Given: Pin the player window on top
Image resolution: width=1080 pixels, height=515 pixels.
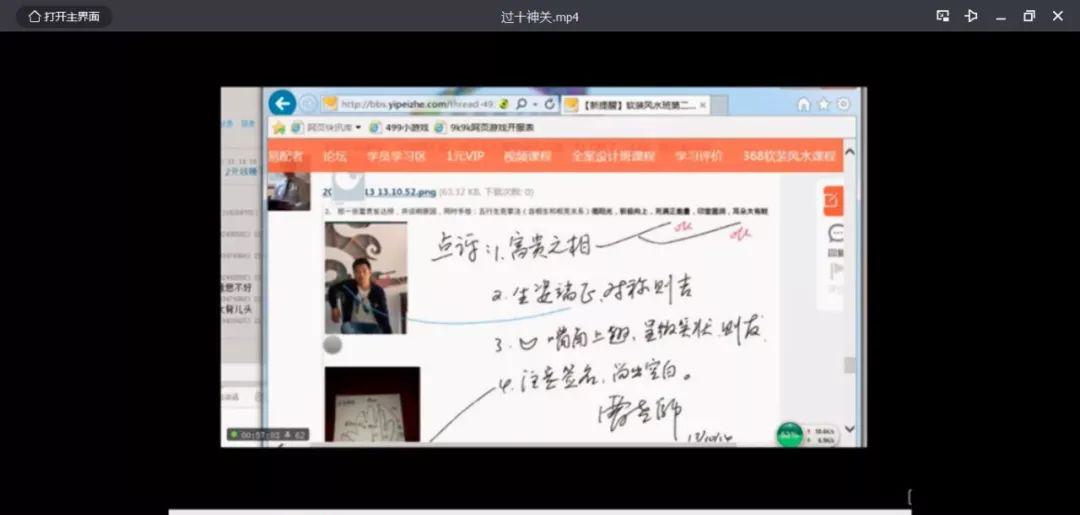Looking at the screenshot, I should (x=971, y=16).
